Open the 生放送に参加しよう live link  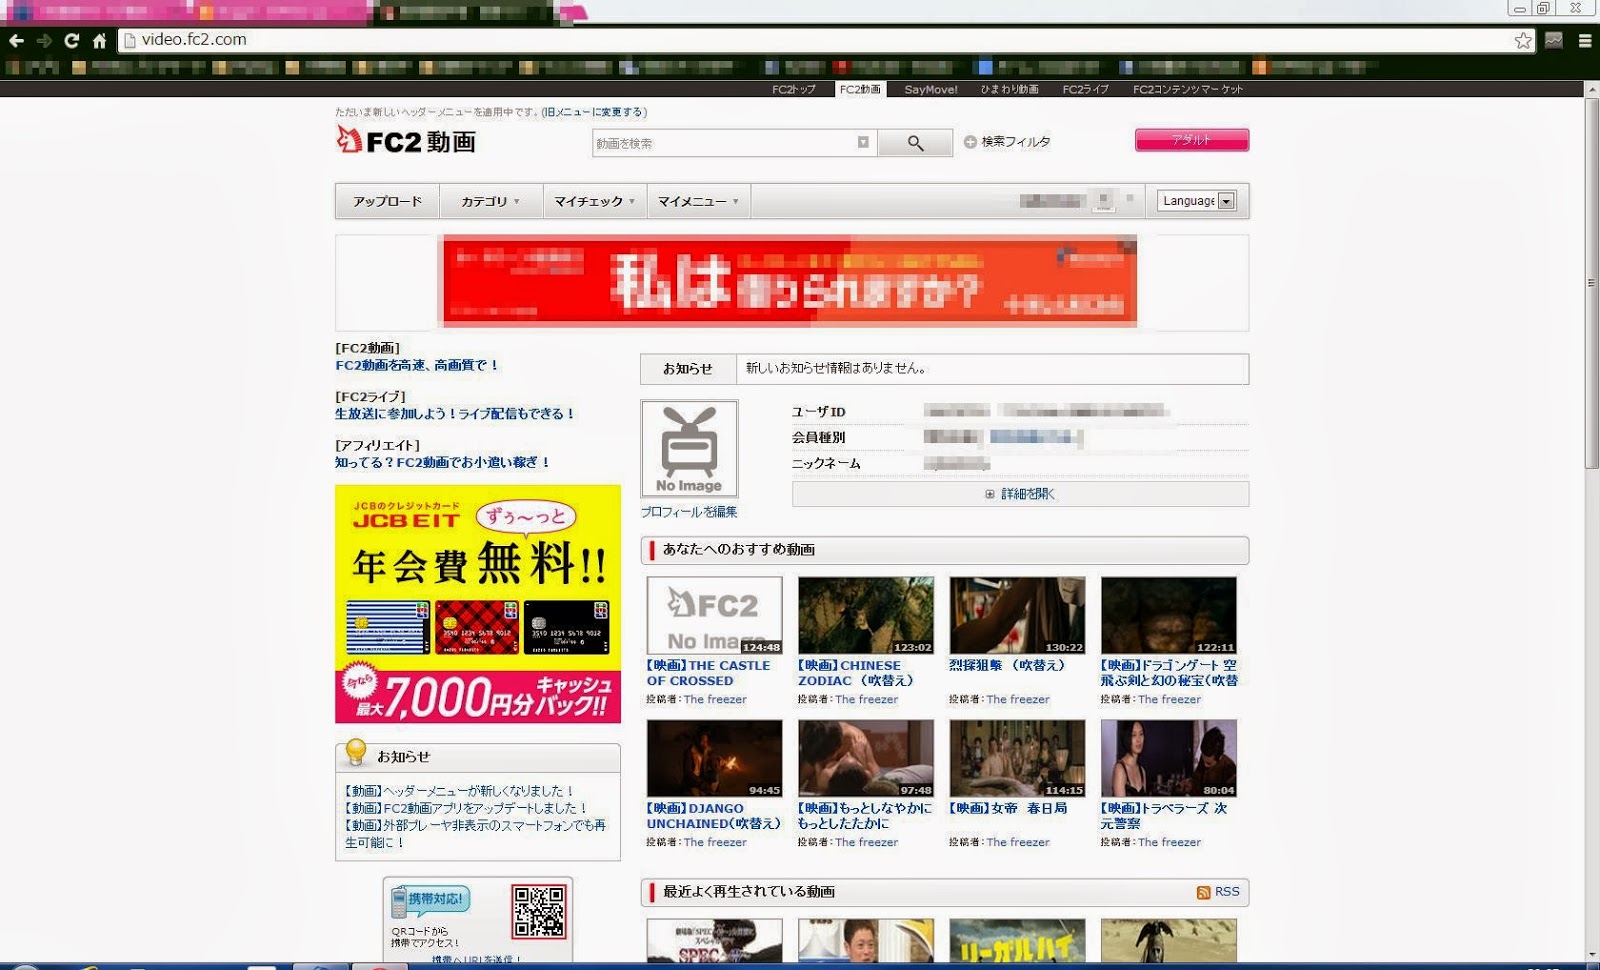point(455,414)
